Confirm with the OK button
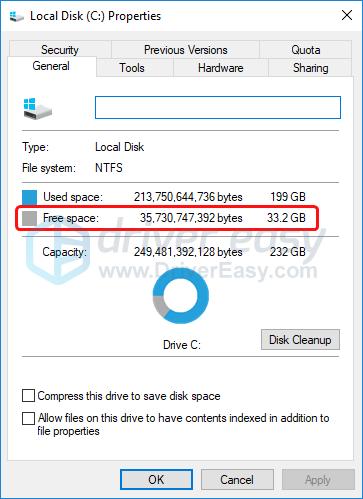The width and height of the screenshot is (363, 499). click(156, 480)
